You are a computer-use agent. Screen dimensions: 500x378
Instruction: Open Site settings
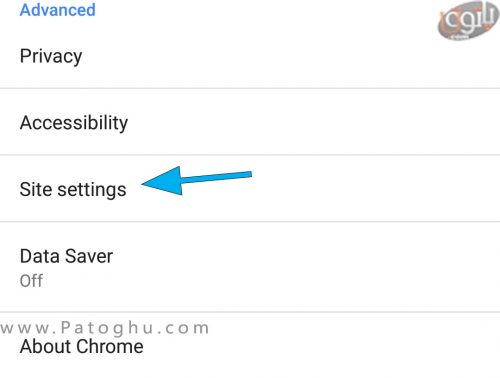pos(250,189)
